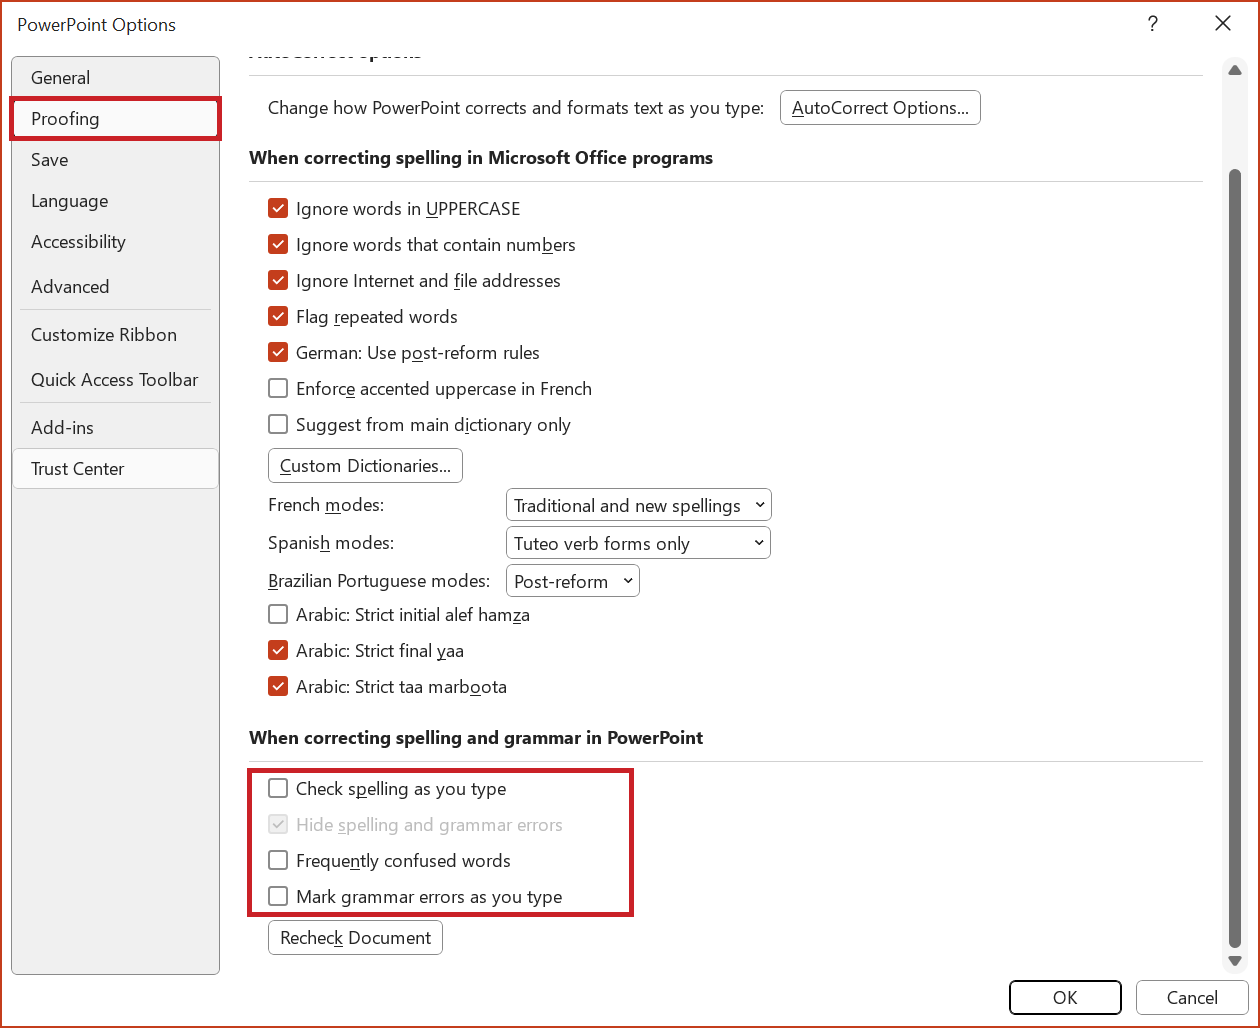Screen dimensions: 1260x1028
Task: Confirm with the OK button
Action: (x=1065, y=997)
